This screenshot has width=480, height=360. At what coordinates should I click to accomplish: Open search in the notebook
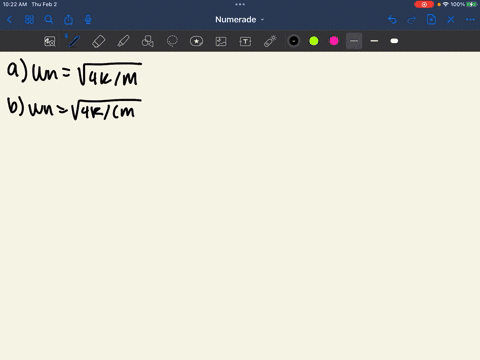(x=49, y=20)
